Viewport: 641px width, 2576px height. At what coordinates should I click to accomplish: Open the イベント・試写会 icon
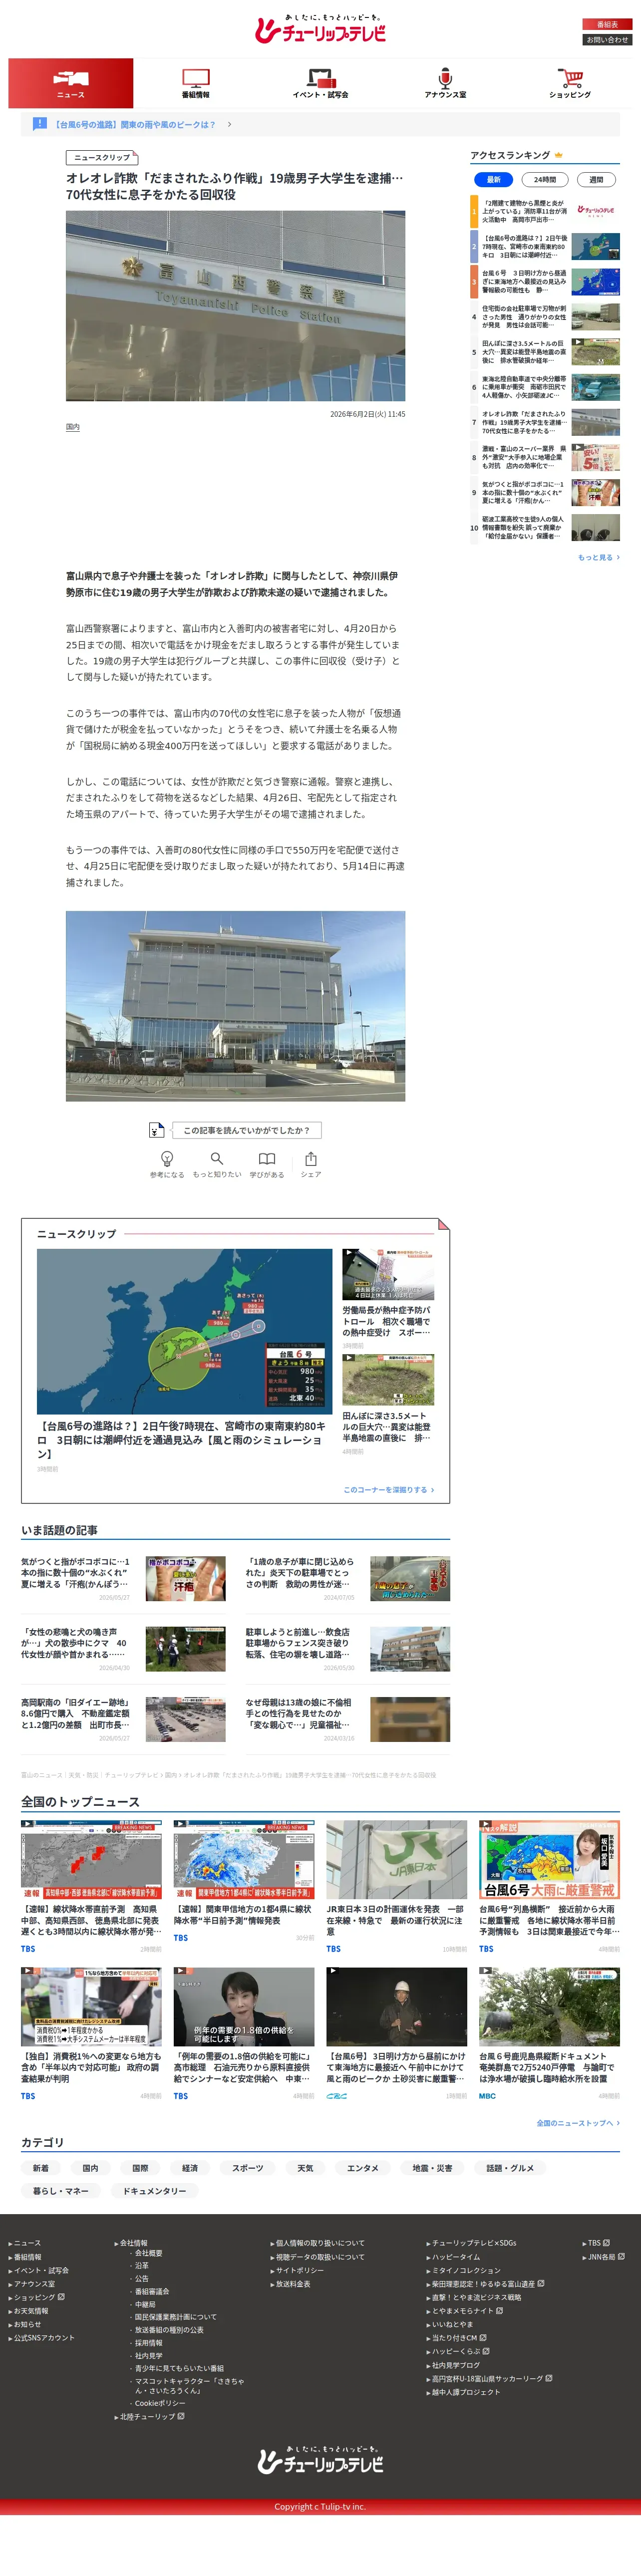[x=320, y=78]
